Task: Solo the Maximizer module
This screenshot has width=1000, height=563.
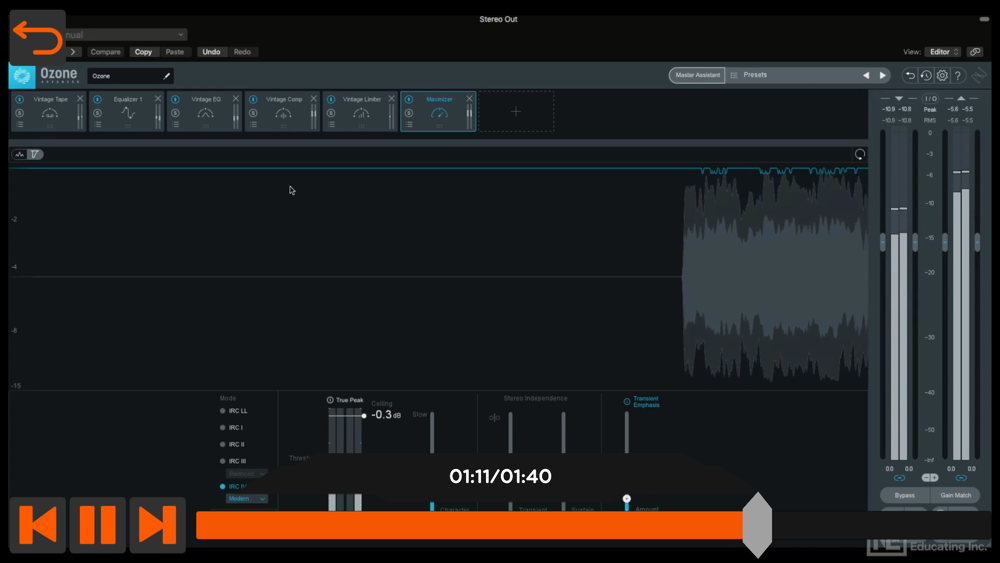Action: click(409, 113)
